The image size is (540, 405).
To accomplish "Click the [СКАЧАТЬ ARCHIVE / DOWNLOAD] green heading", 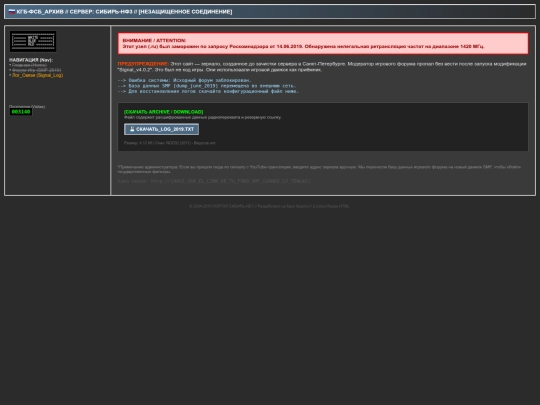I will [x=164, y=112].
